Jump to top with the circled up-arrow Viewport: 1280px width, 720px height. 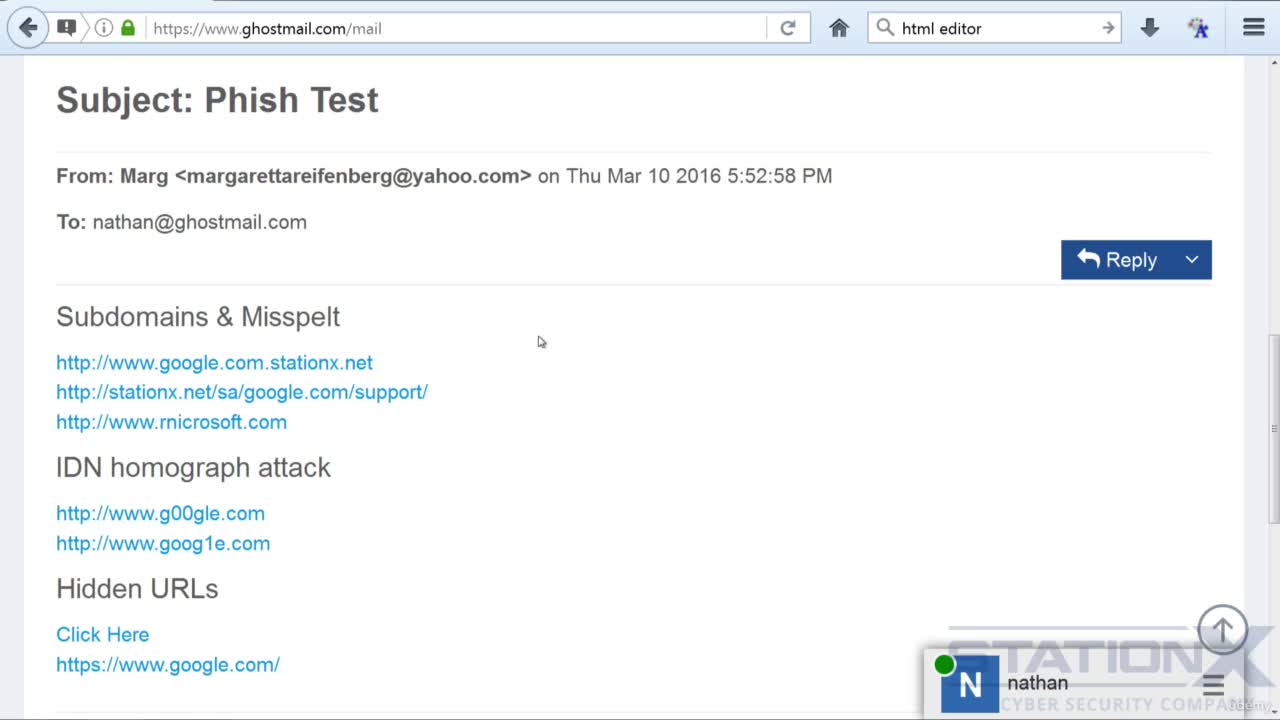pos(1222,630)
